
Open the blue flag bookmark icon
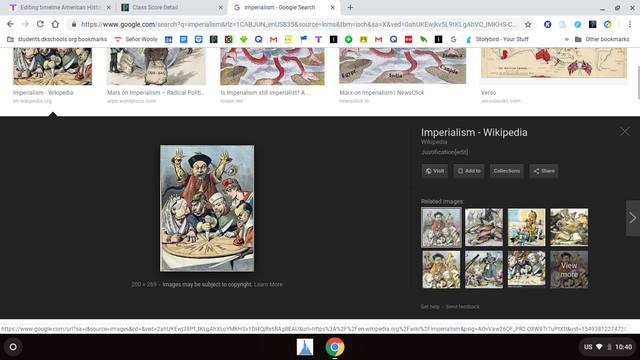pos(303,40)
